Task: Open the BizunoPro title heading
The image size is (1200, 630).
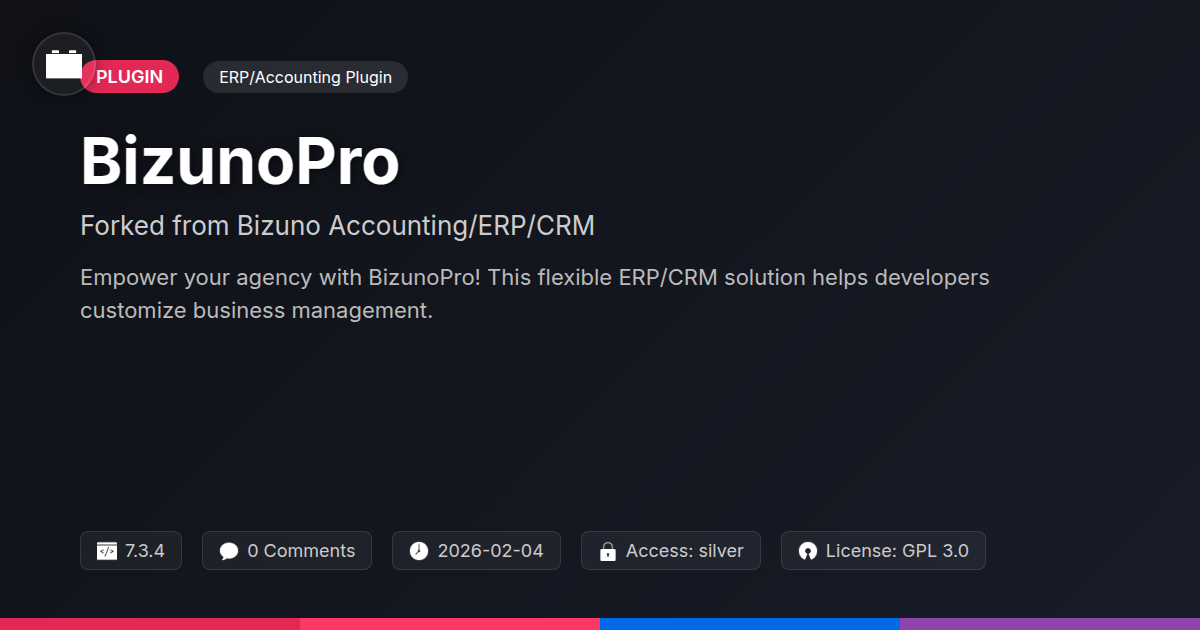Action: pyautogui.click(x=240, y=161)
